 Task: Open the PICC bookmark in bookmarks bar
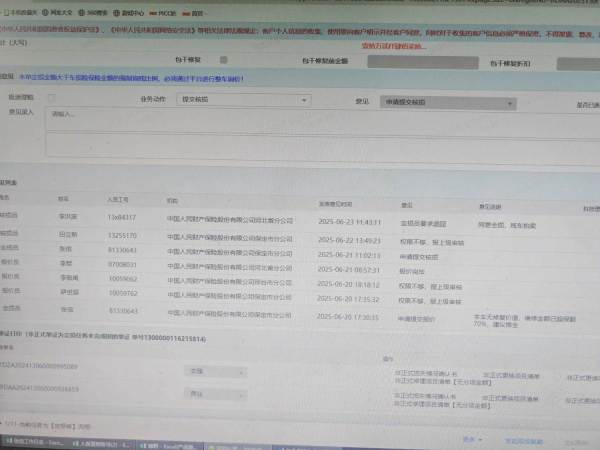[163, 13]
